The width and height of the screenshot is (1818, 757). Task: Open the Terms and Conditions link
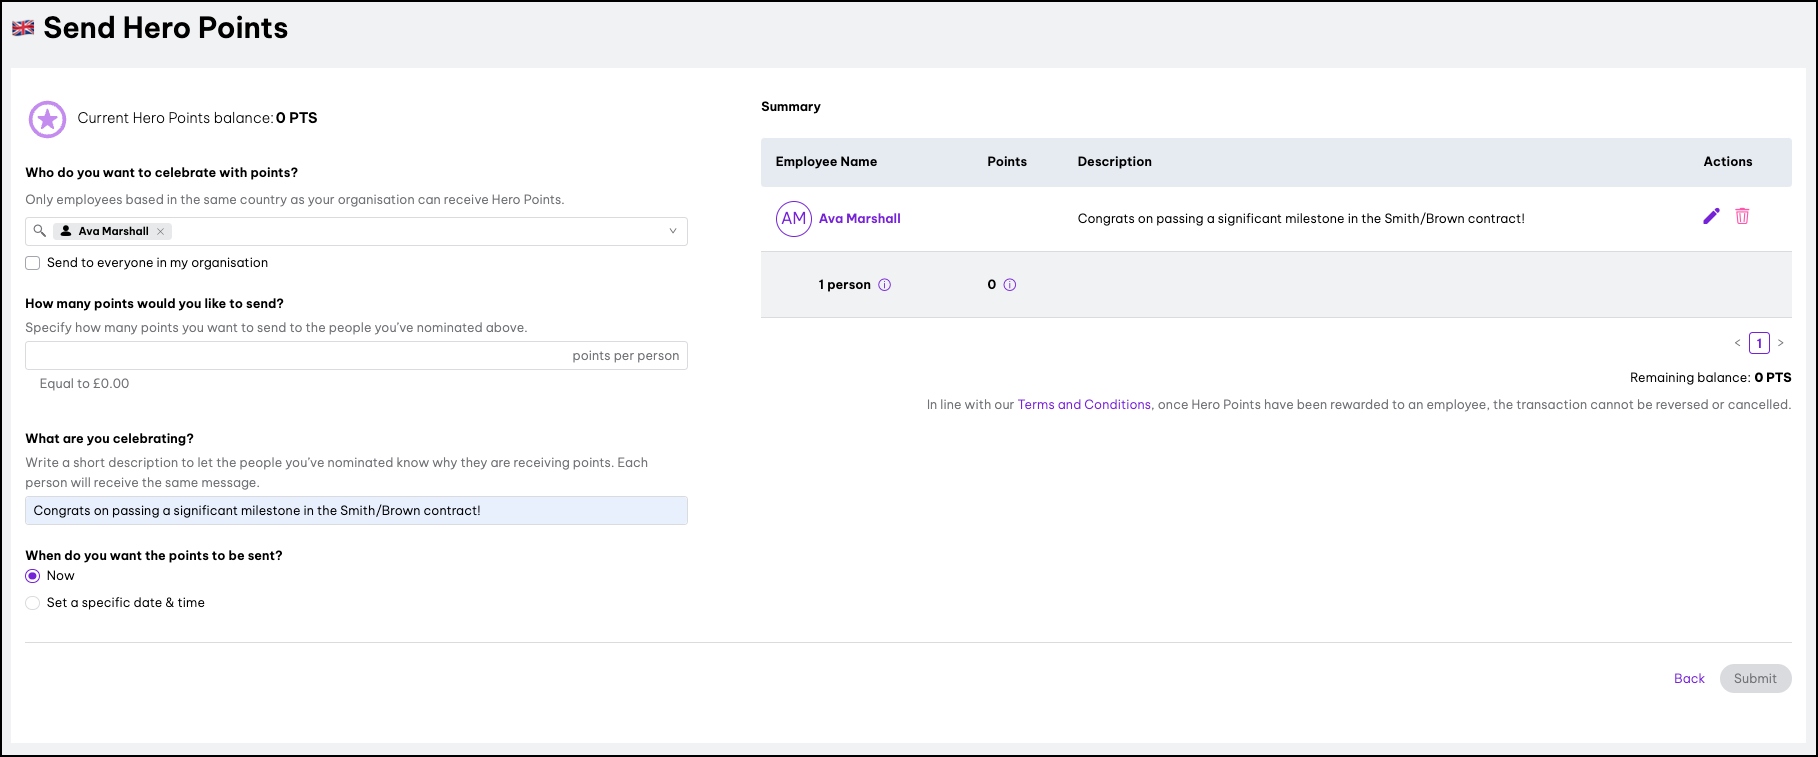pos(1084,405)
